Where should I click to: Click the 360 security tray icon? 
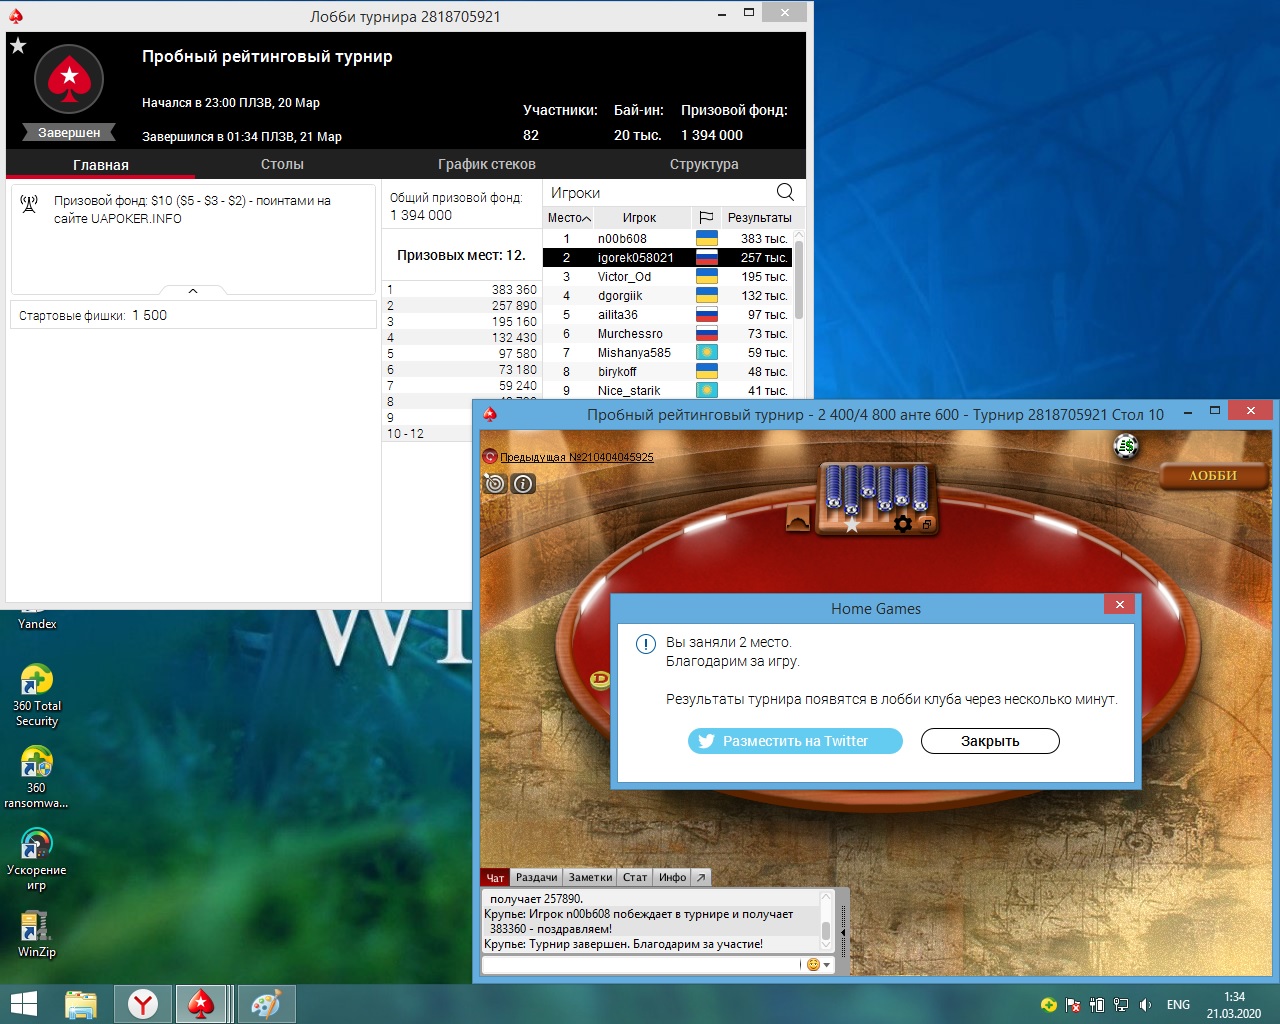pyautogui.click(x=1048, y=1004)
